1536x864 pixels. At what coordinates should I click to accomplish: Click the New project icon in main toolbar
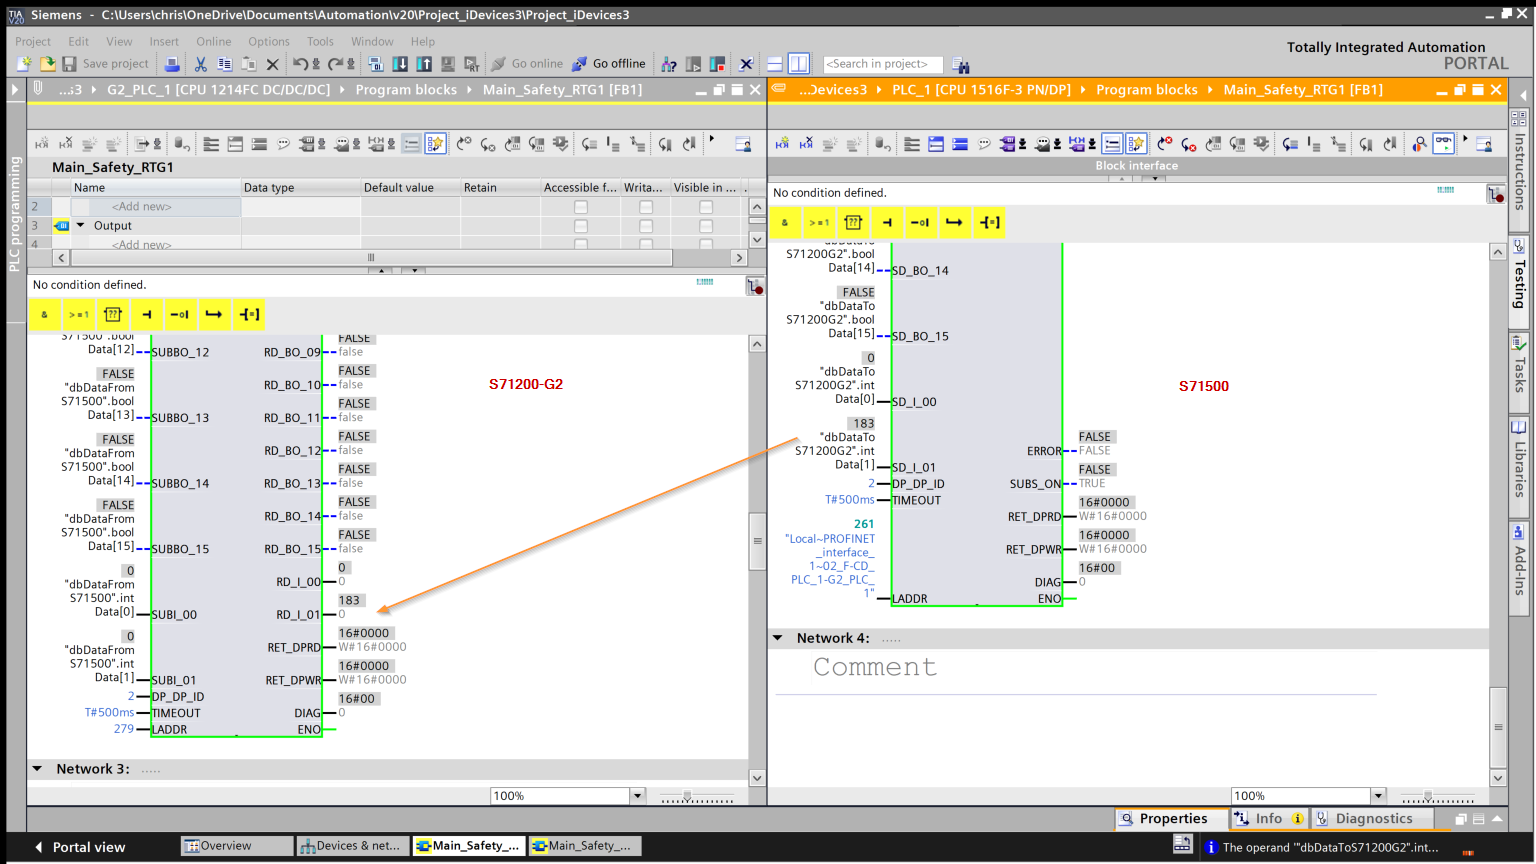[x=24, y=64]
